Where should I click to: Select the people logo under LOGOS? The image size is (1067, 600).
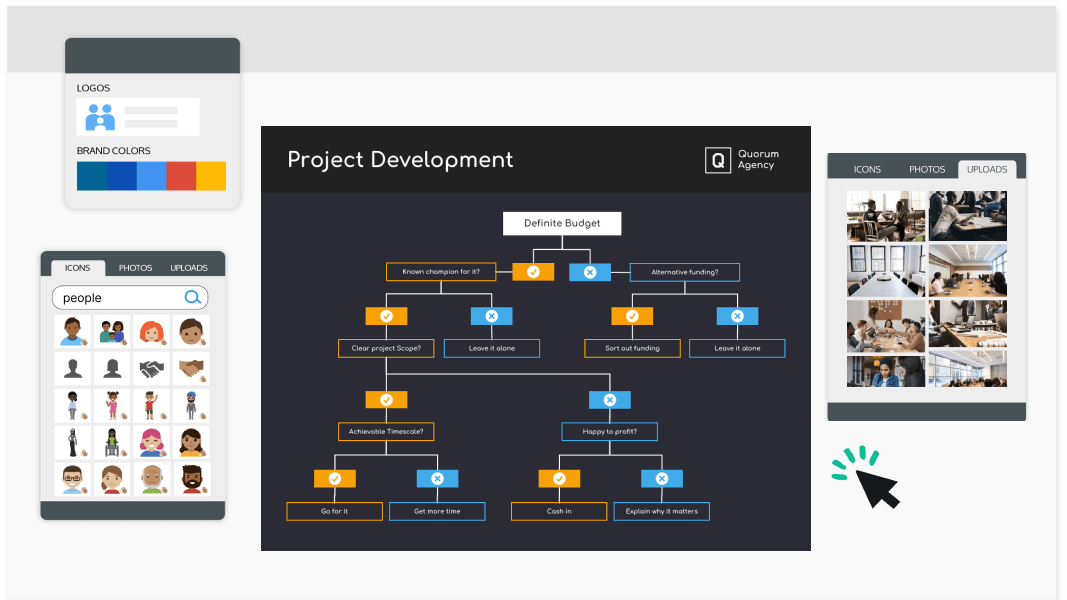tap(100, 117)
